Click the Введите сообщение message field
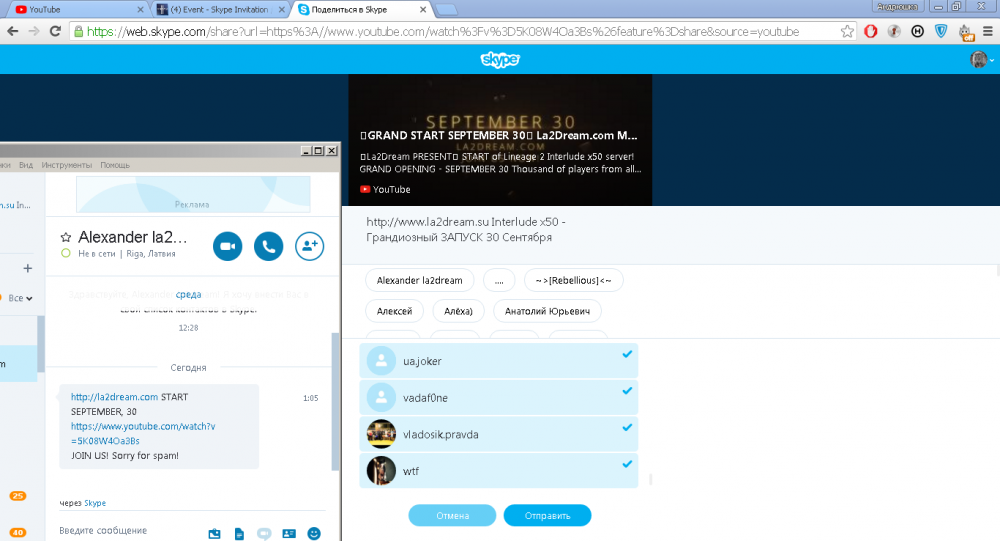The width and height of the screenshot is (1000, 541). 103,530
